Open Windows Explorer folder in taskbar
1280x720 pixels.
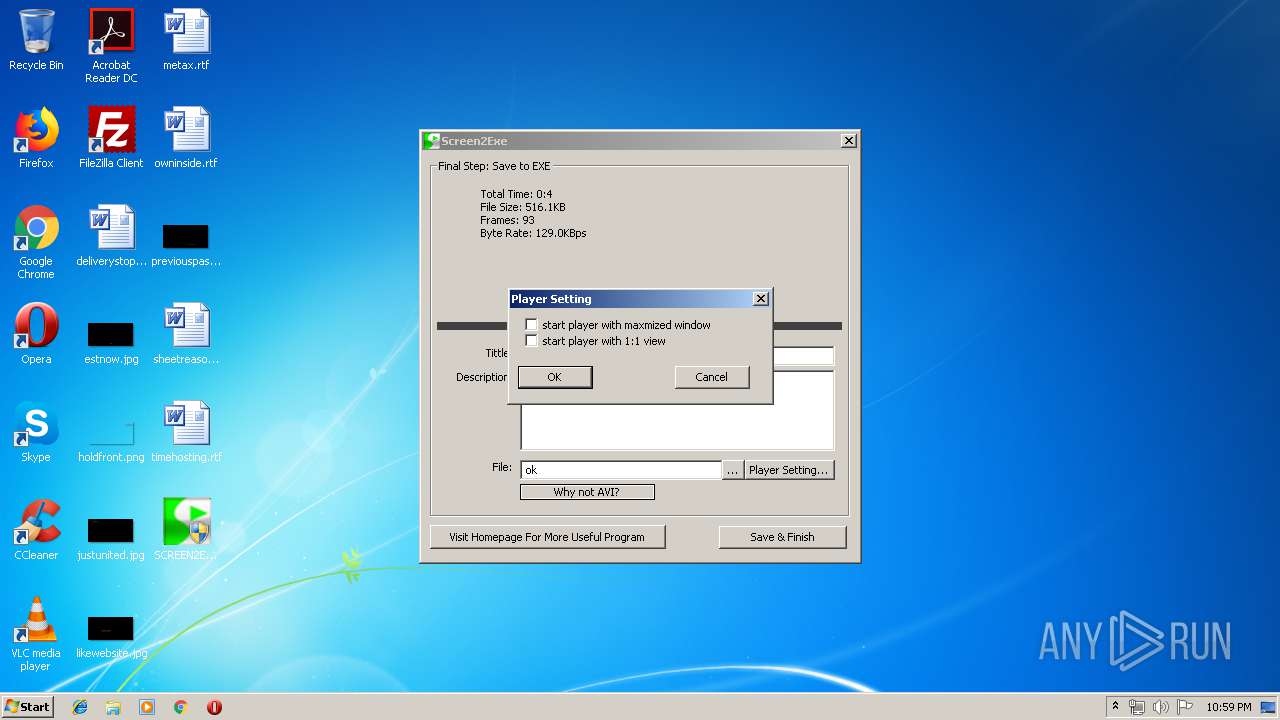tap(113, 707)
